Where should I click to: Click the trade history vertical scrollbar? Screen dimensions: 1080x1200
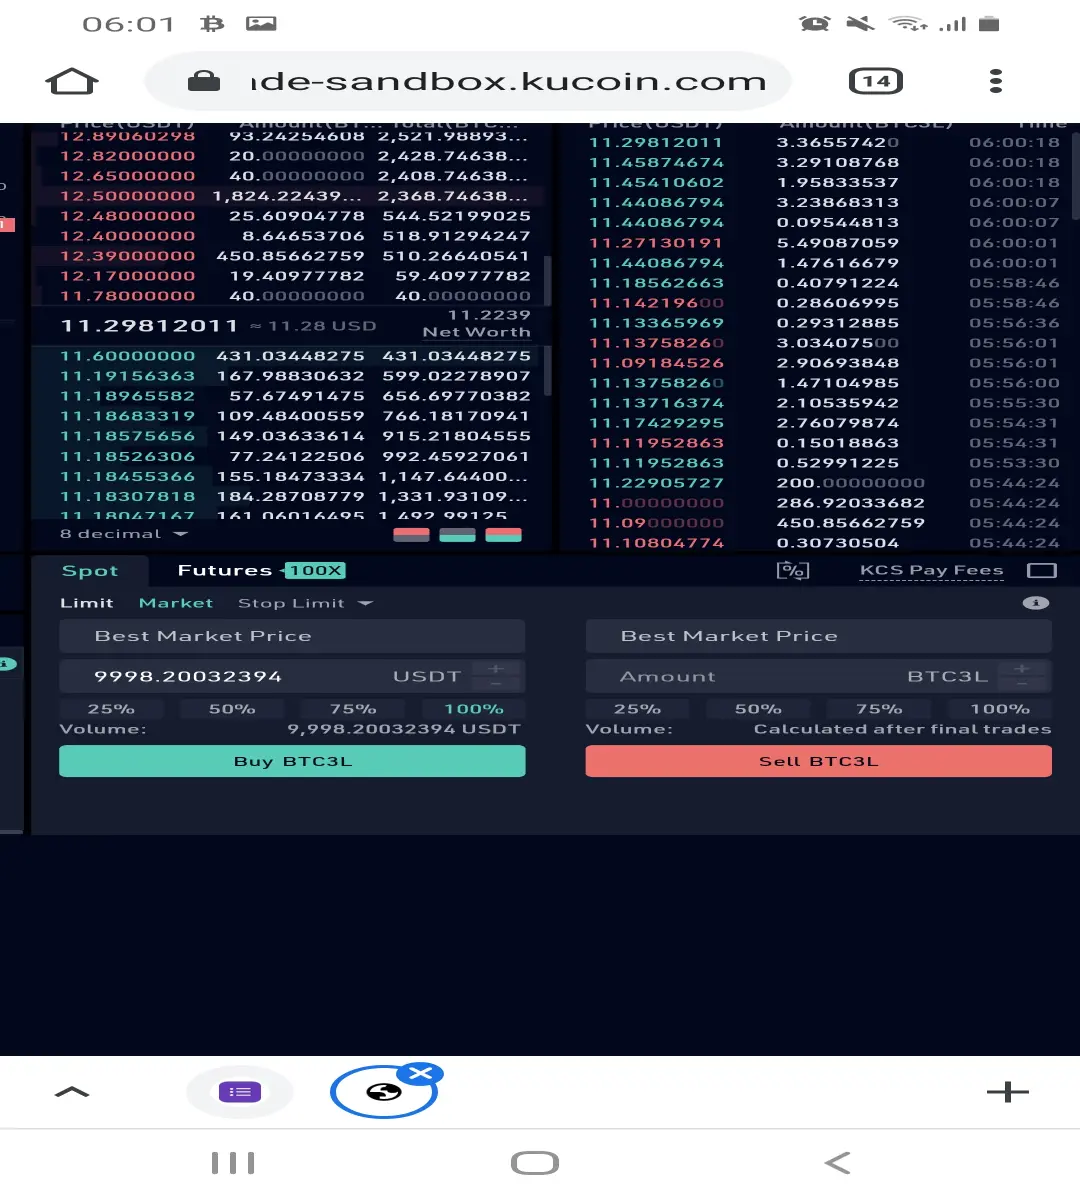coord(1075,176)
